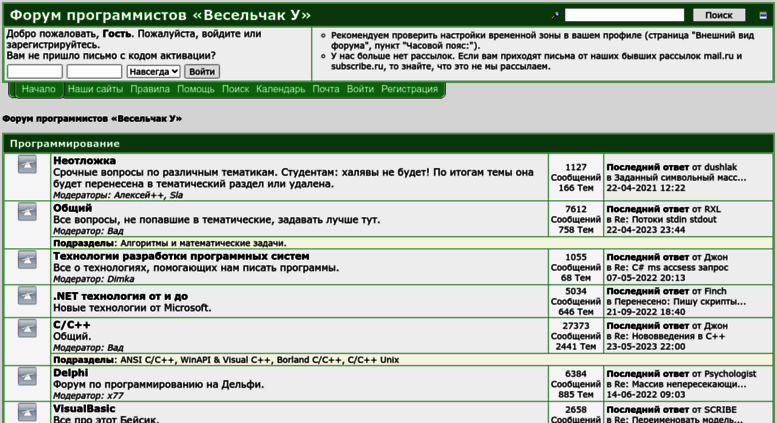Open moderator Dimka profile
This screenshot has height=423, width=777.
point(121,279)
